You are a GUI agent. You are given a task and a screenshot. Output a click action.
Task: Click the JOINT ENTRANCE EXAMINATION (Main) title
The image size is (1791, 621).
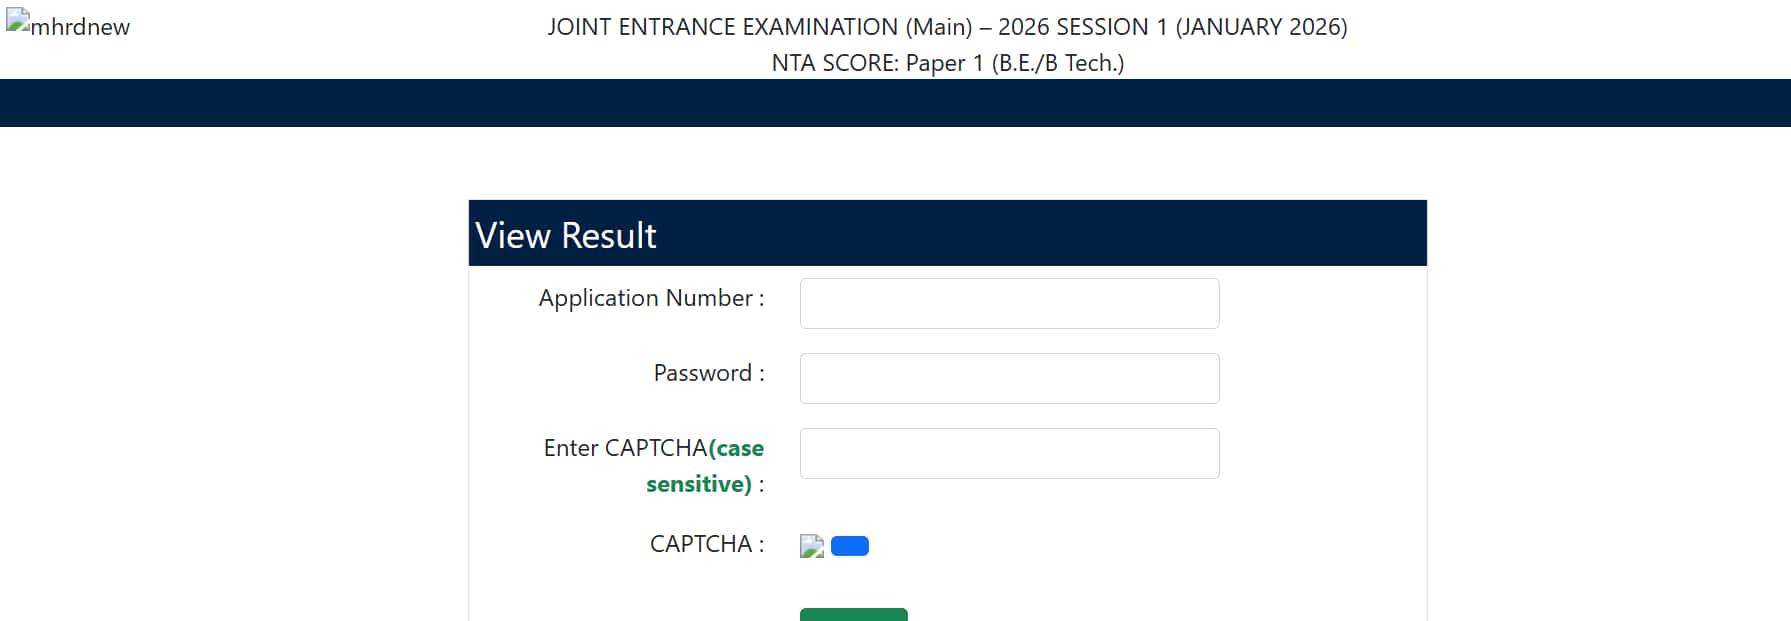[760, 27]
